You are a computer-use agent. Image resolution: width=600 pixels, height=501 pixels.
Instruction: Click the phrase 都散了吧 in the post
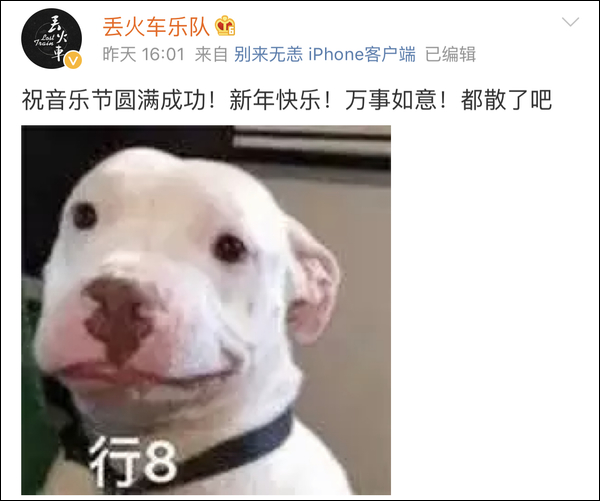506,100
